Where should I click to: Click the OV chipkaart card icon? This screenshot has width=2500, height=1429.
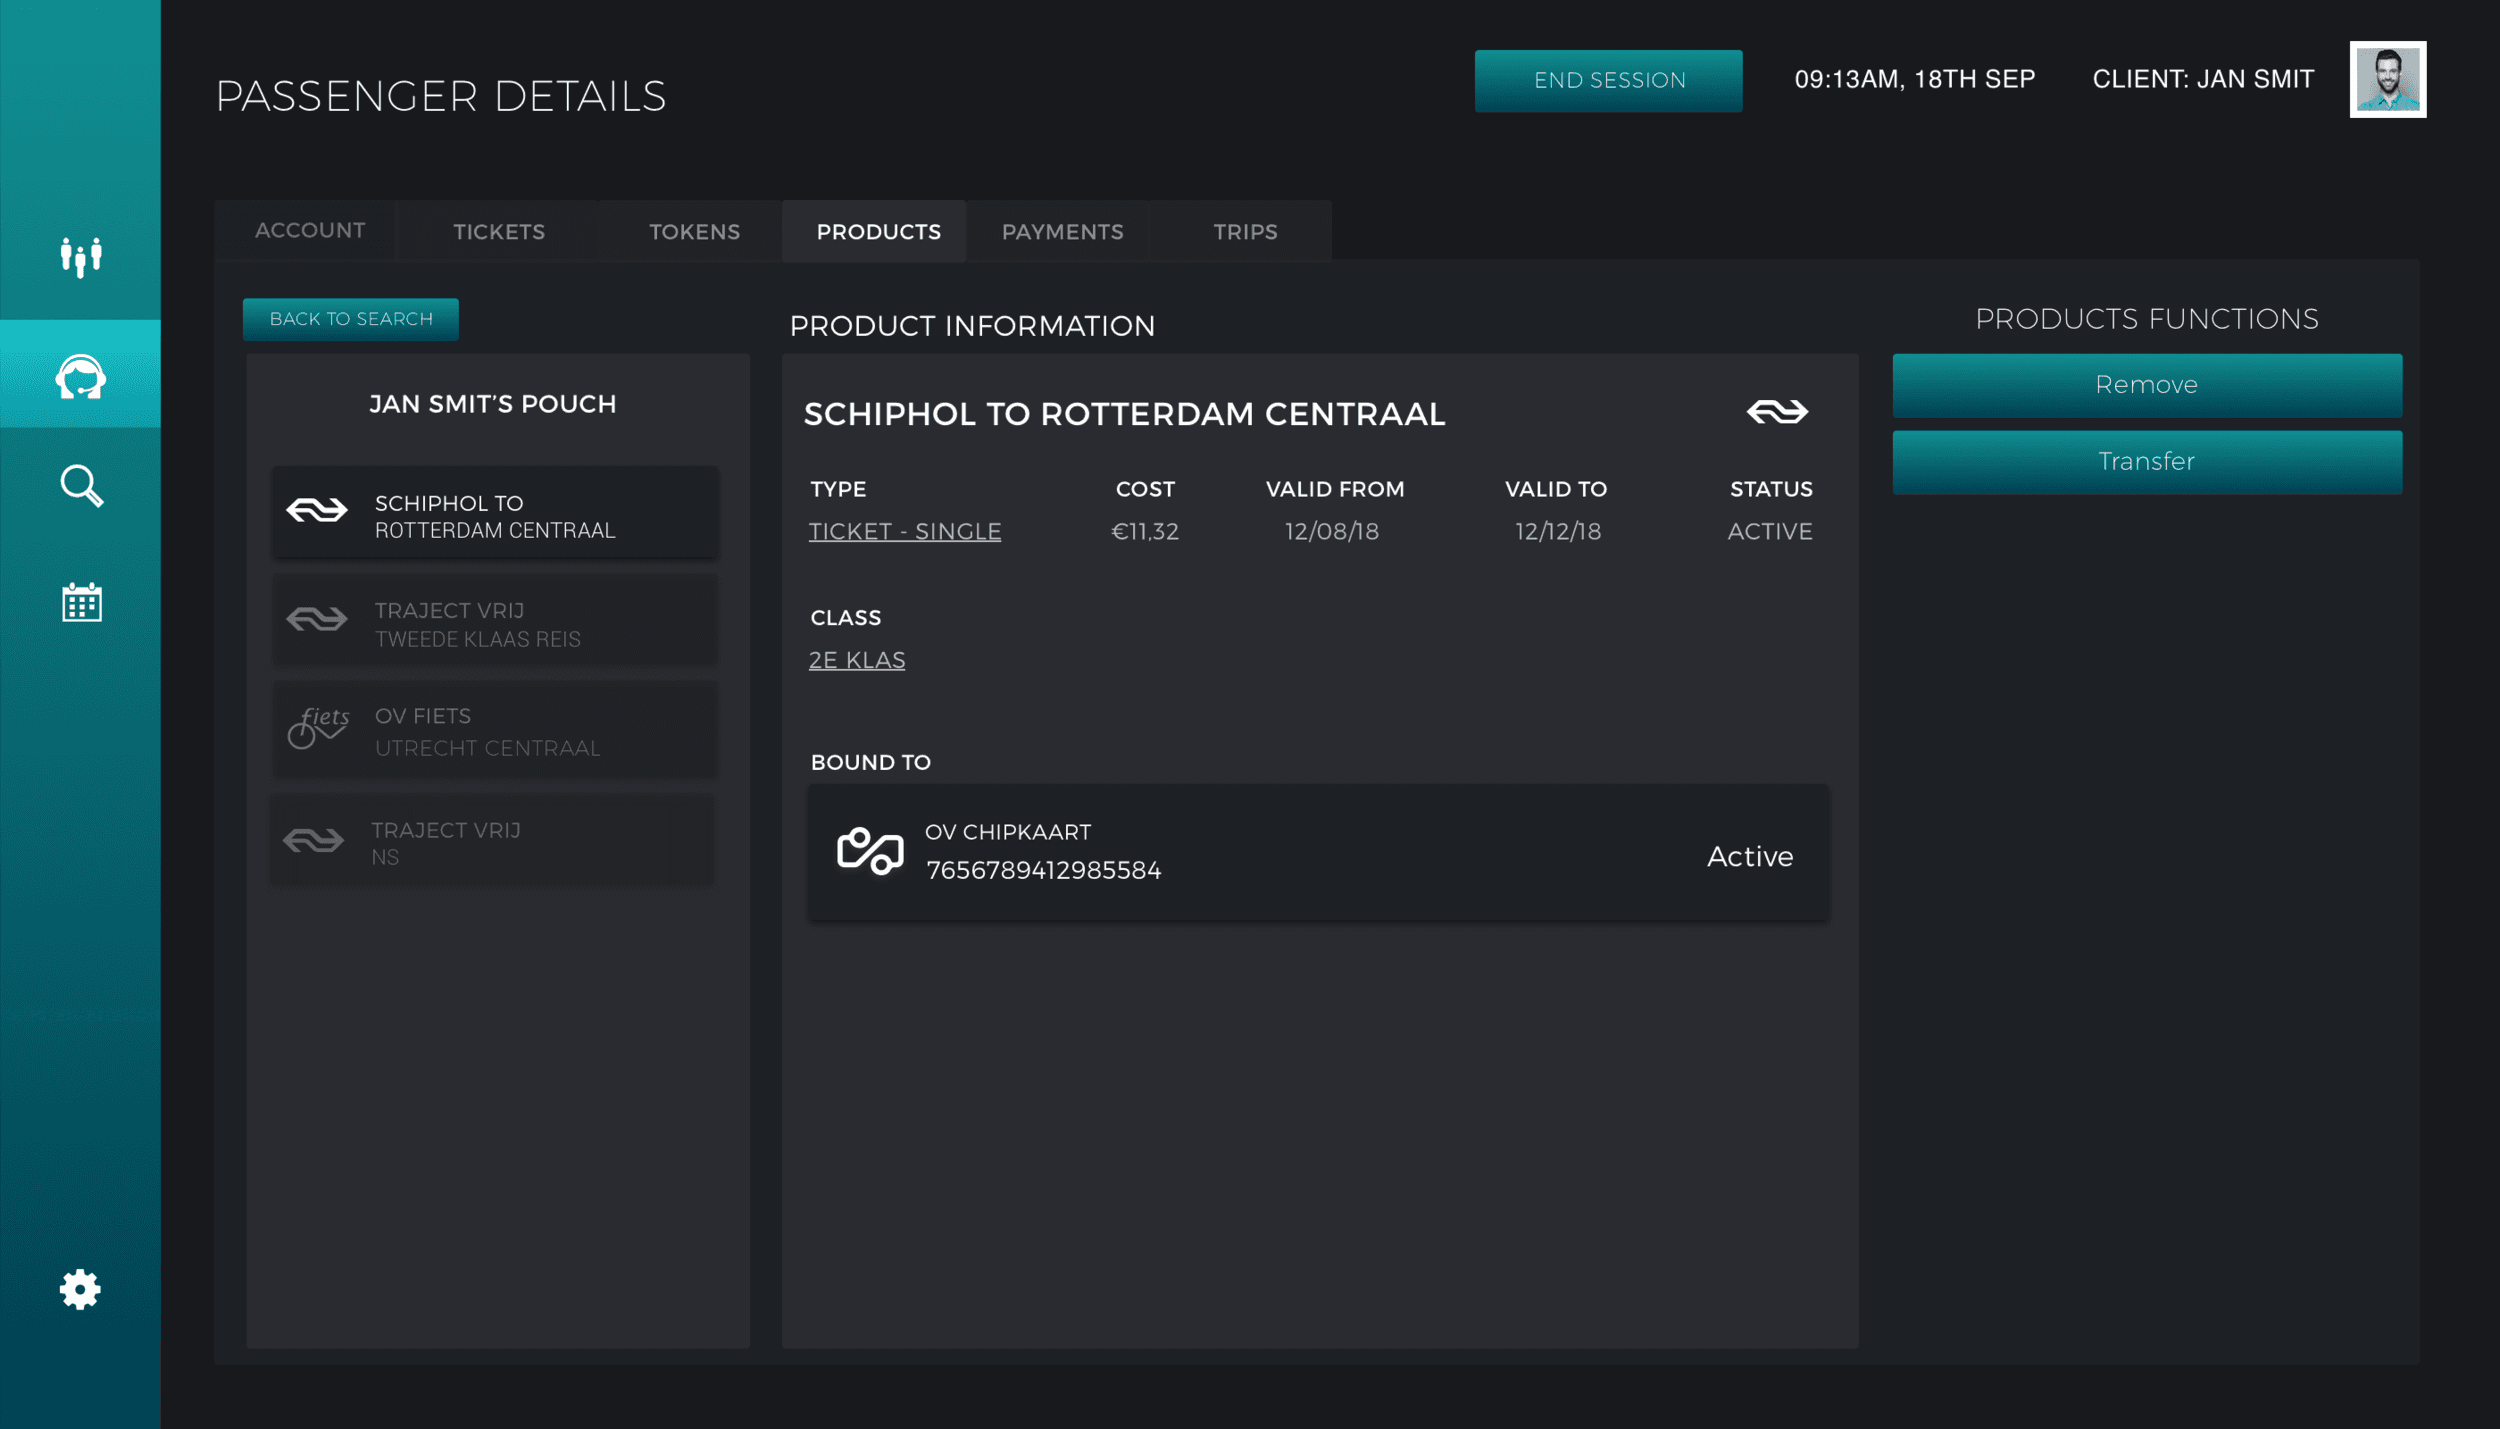coord(869,852)
